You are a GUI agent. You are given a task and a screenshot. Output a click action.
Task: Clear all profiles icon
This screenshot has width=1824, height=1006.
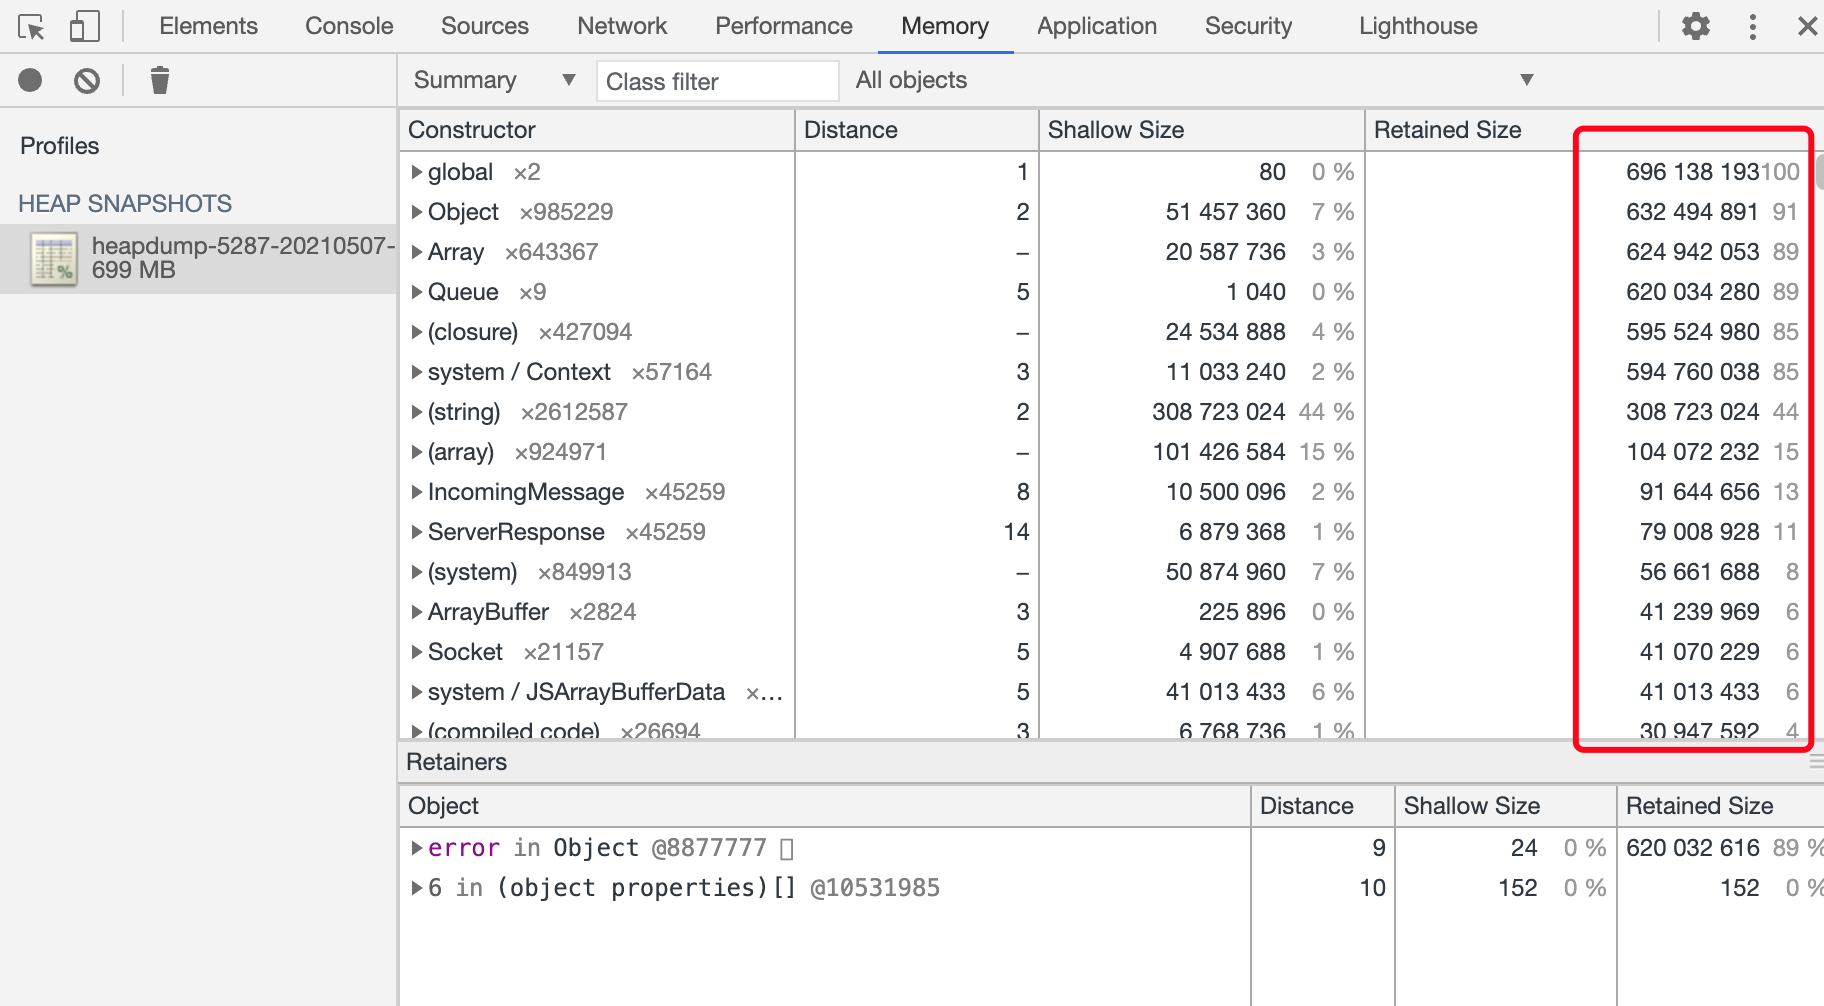(x=87, y=80)
